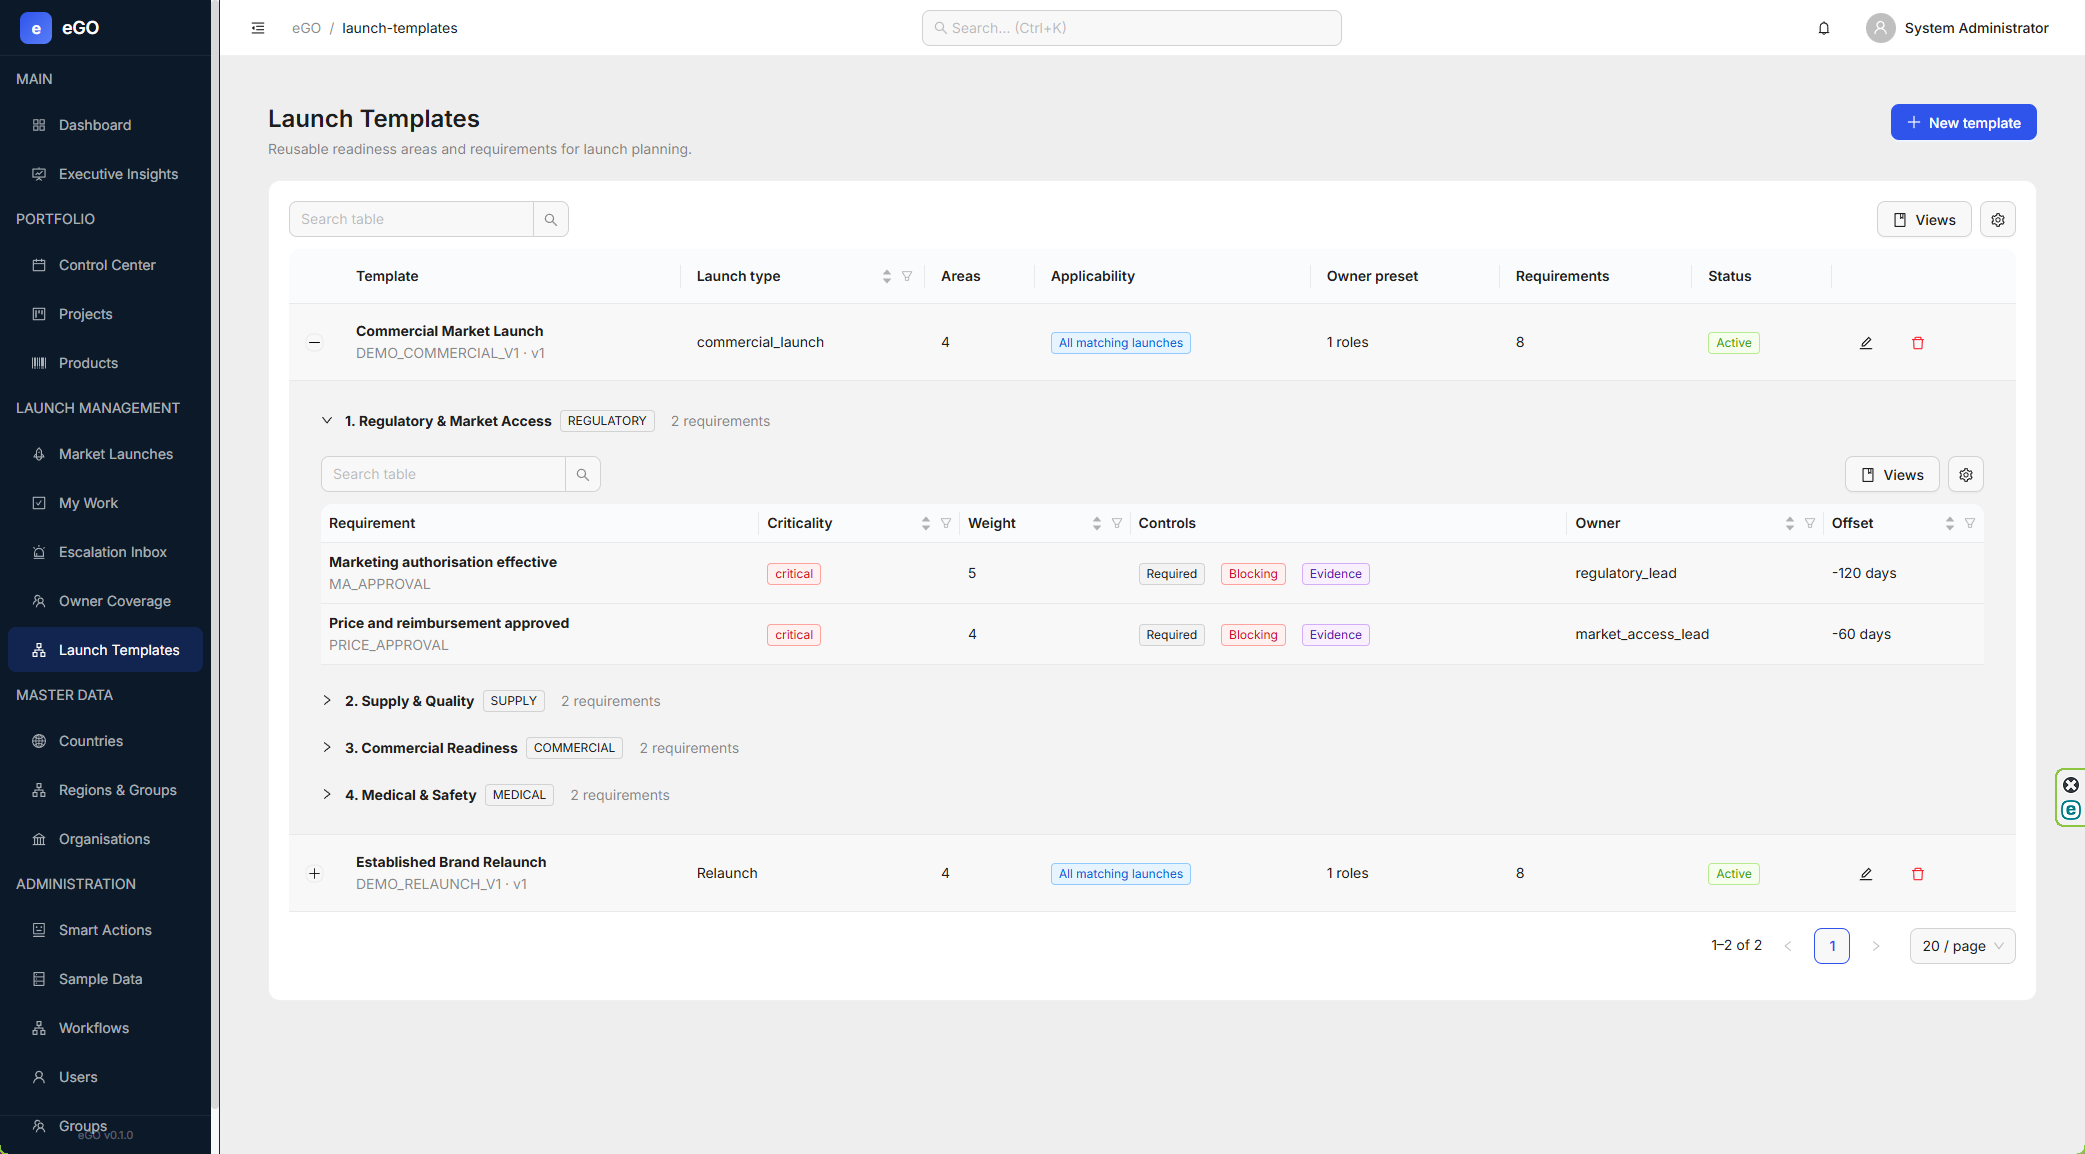The height and width of the screenshot is (1154, 2085).
Task: Create a New template
Action: (1963, 122)
